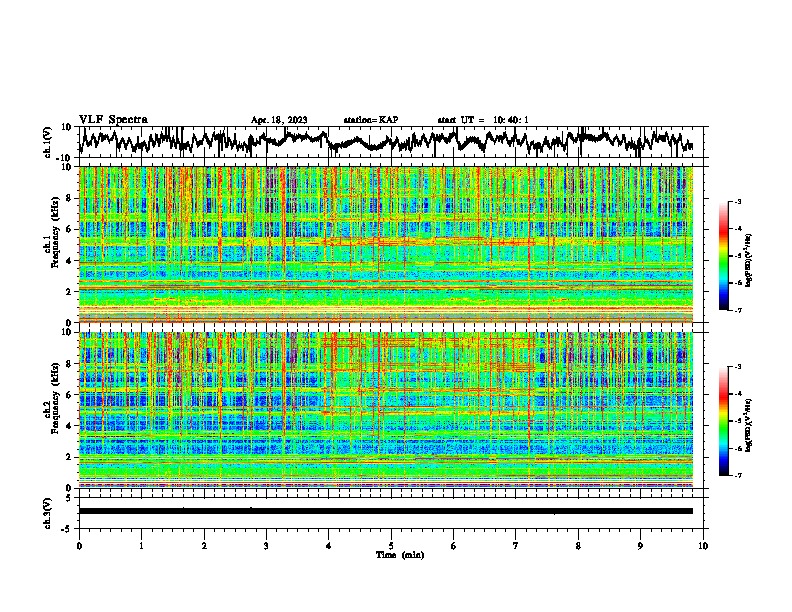Viewport: 792px width, 612px height.
Task: Click the "ch.1(V)" waveform axis label
Action: coord(47,142)
